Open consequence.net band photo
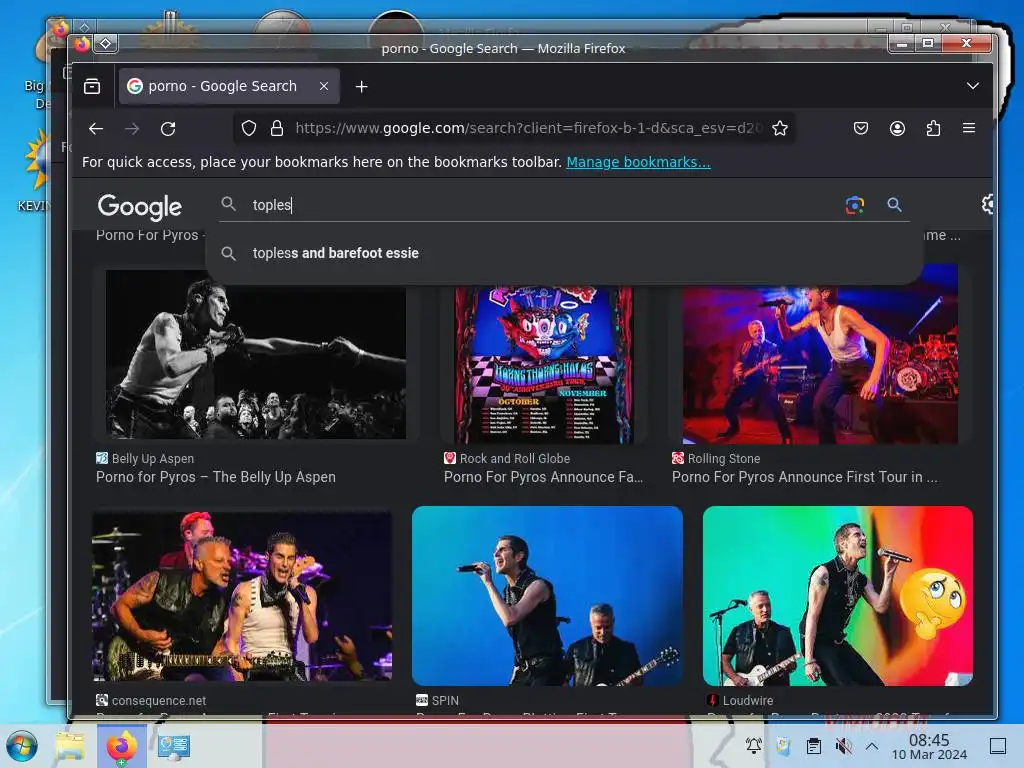This screenshot has height=768, width=1024. click(x=242, y=596)
